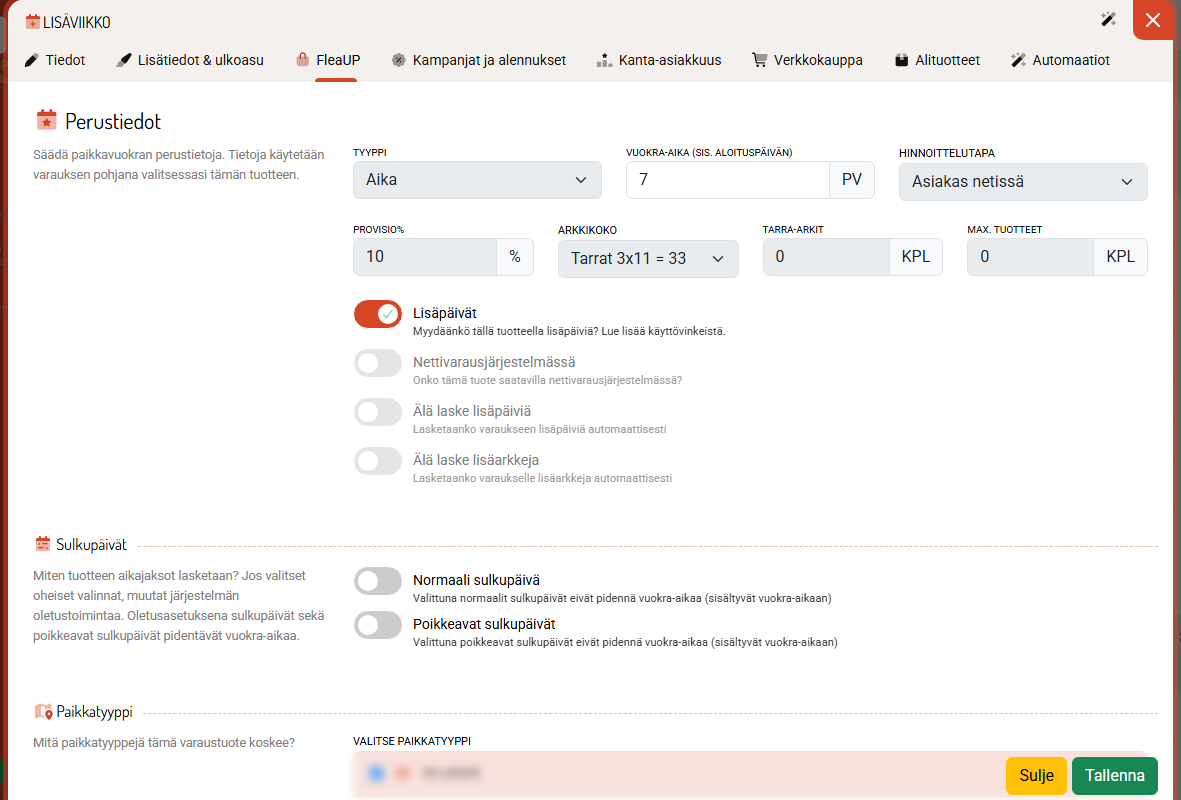Open the Hinnoittelutapa dropdown
Image resolution: width=1181 pixels, height=800 pixels.
click(1023, 182)
